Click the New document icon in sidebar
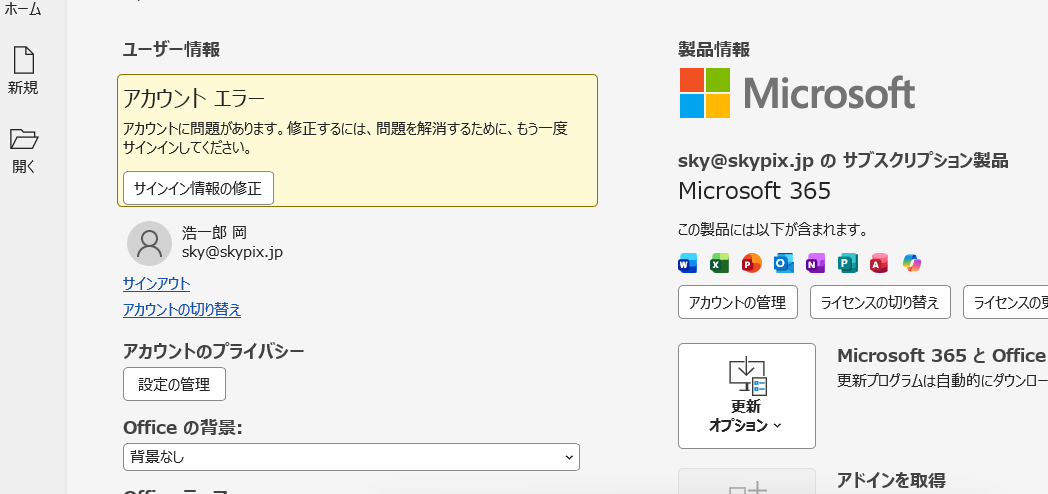Viewport: 1048px width, 494px height. coord(23,60)
